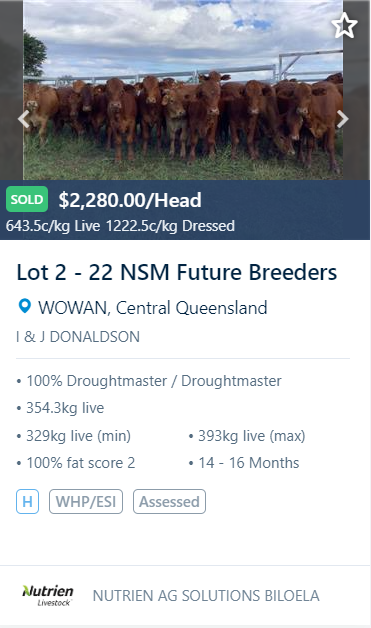The width and height of the screenshot is (371, 628).
Task: Open NUTRIEN AG SOLUTIONS BILOELA agent link
Action: 206,596
